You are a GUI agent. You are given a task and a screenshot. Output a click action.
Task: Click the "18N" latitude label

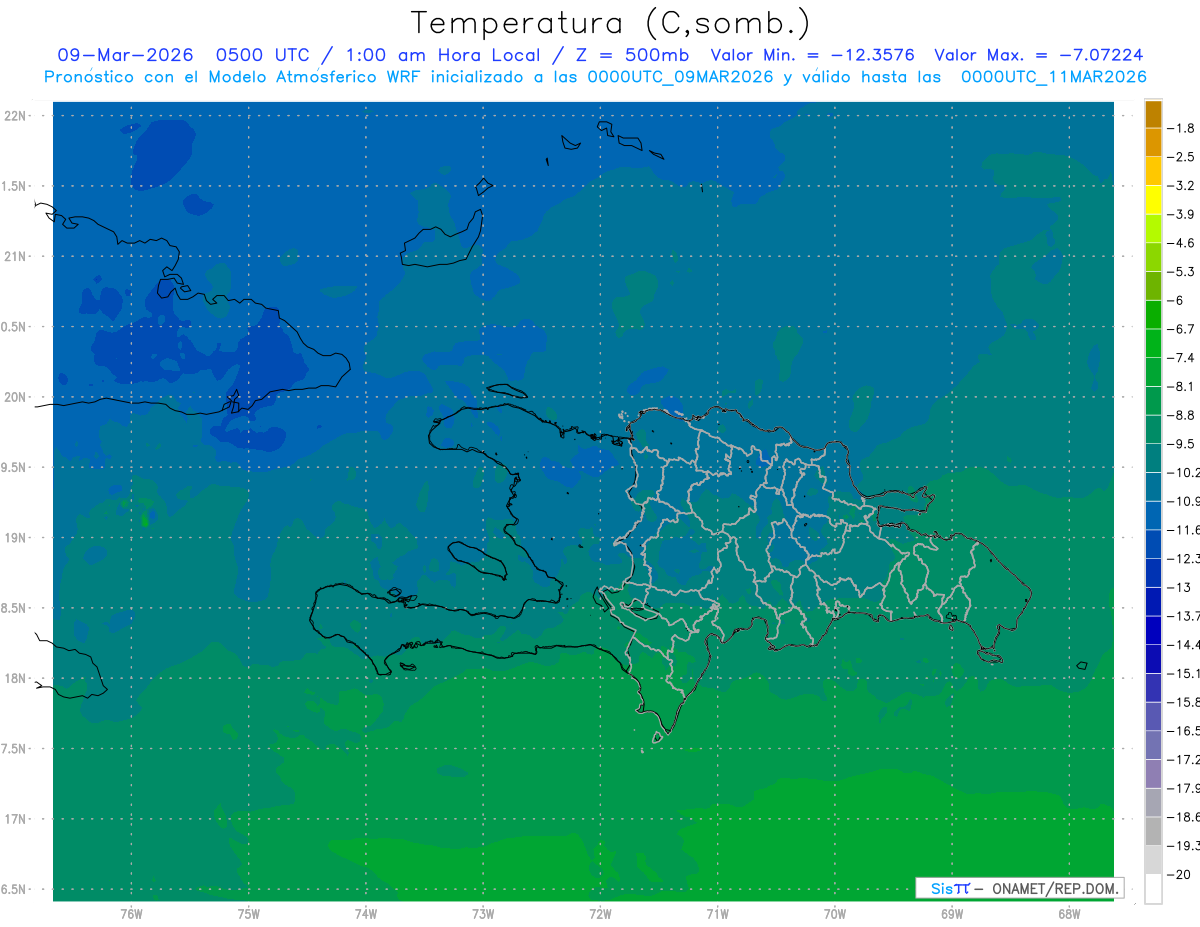pos(16,679)
